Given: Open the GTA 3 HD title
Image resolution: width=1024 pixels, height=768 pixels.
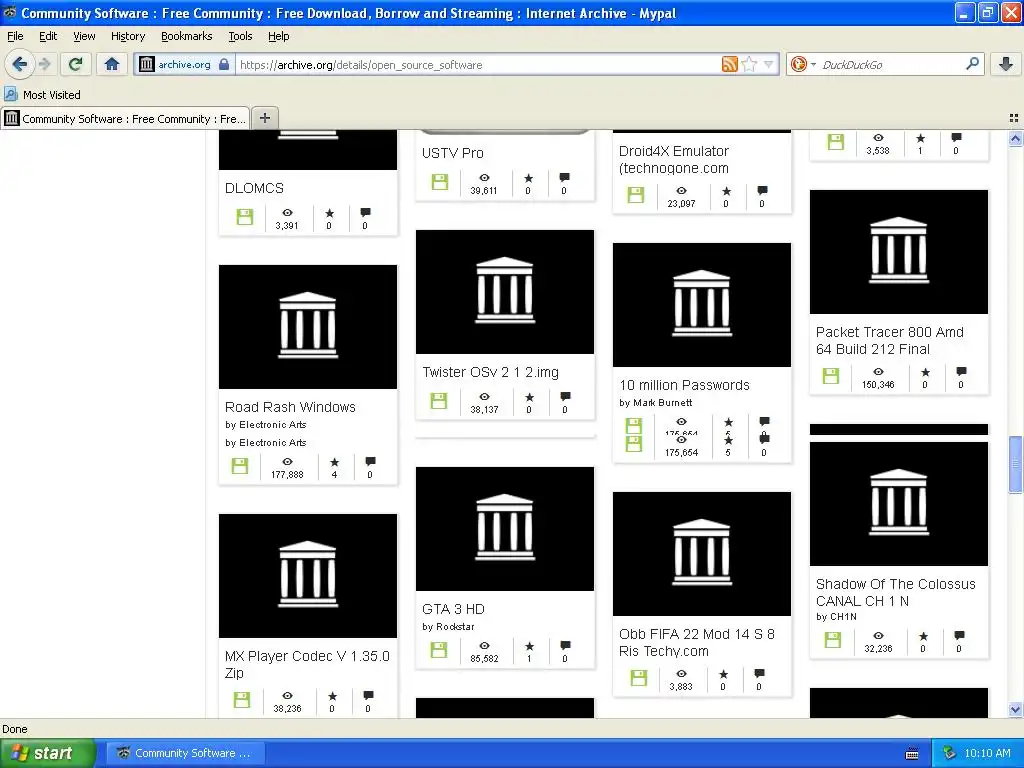Looking at the screenshot, I should tap(453, 609).
